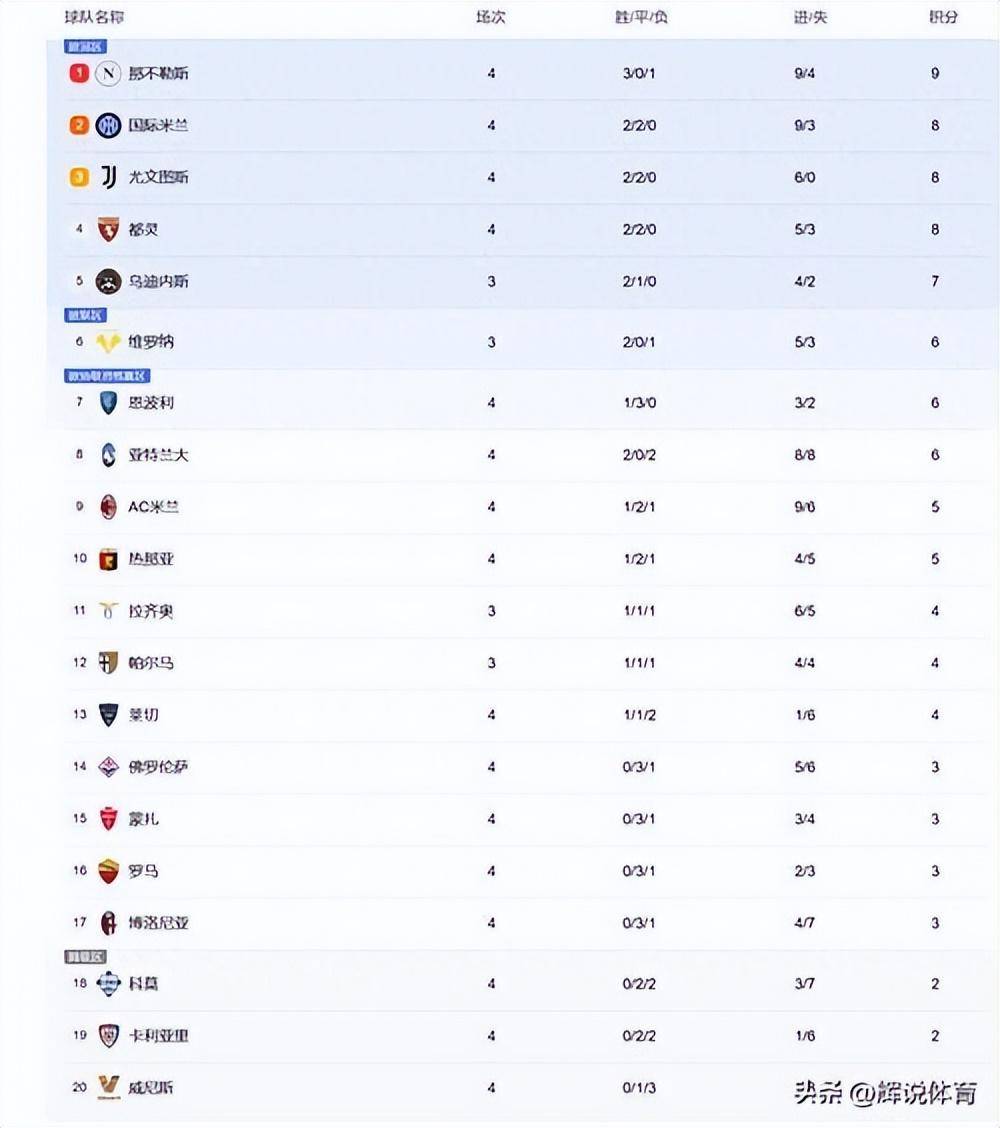1000x1128 pixels.
Task: Click the Fiorentina club crest
Action: pyautogui.click(x=108, y=767)
